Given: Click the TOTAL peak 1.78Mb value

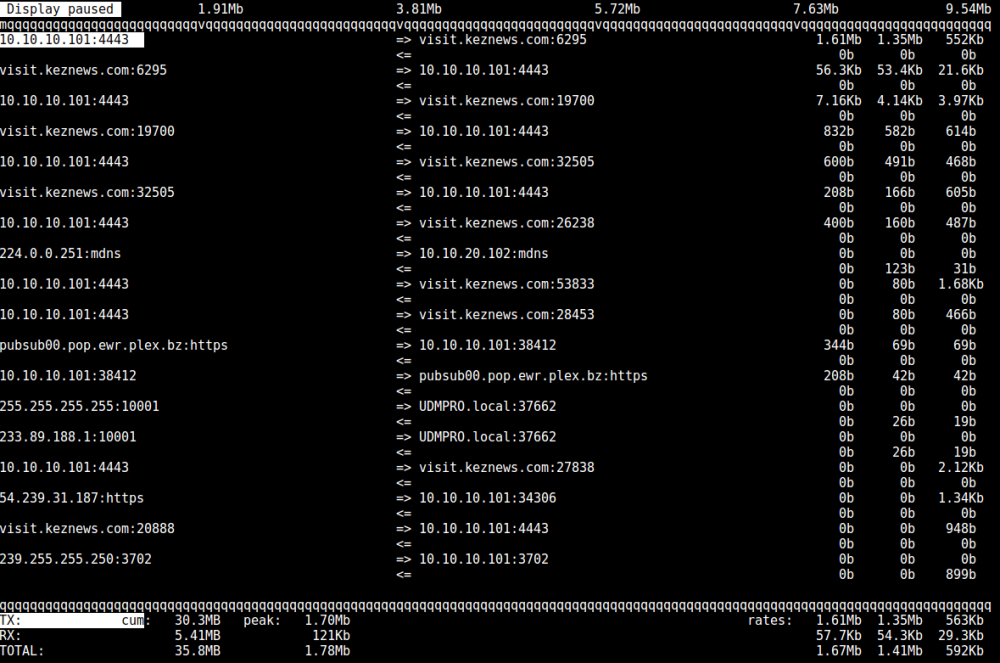Looking at the screenshot, I should [x=327, y=652].
